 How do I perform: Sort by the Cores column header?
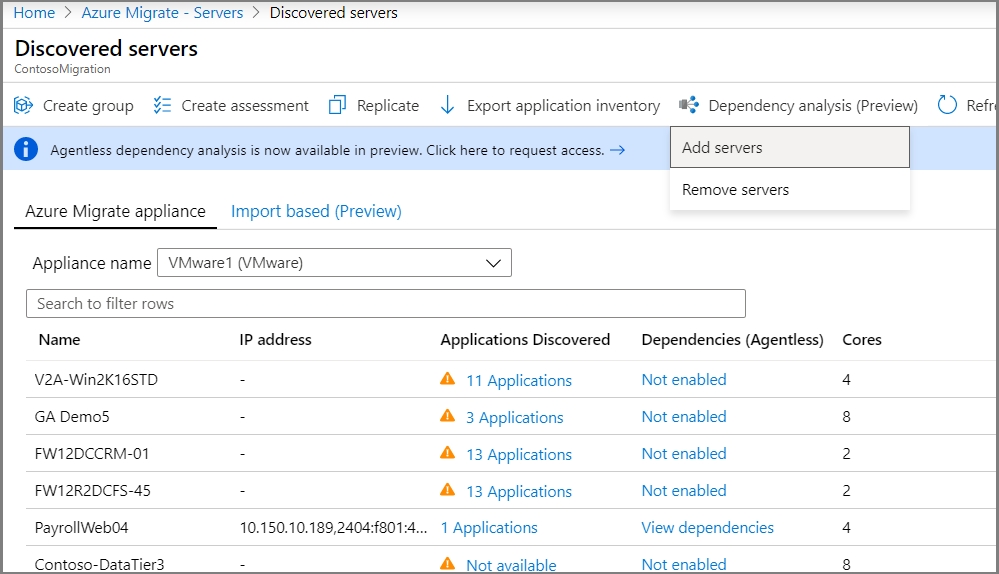862,340
